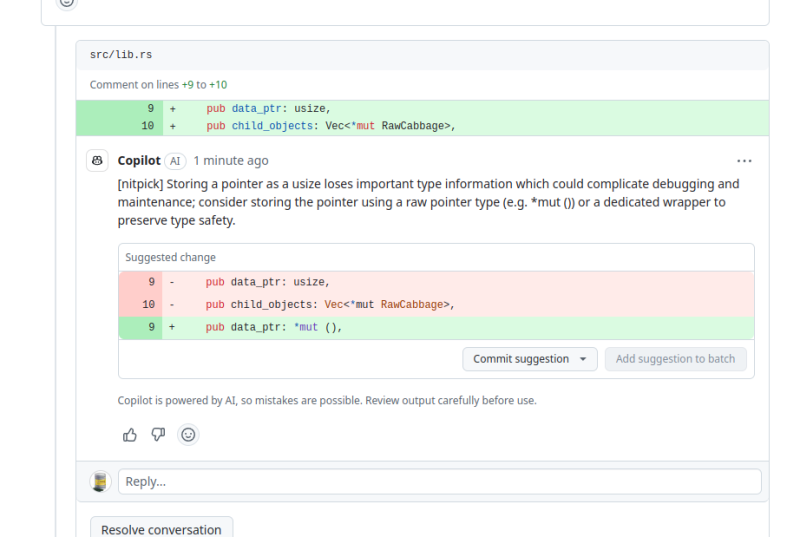Image resolution: width=800 pixels, height=537 pixels.
Task: Click Add suggestion to batch
Action: [x=675, y=359]
